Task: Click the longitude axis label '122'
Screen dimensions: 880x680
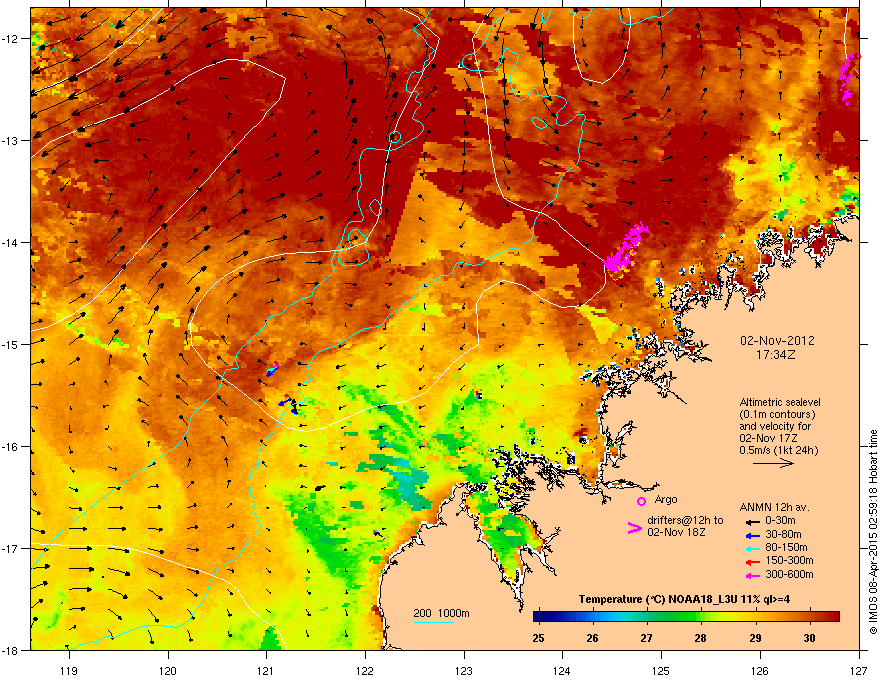Action: pyautogui.click(x=365, y=670)
